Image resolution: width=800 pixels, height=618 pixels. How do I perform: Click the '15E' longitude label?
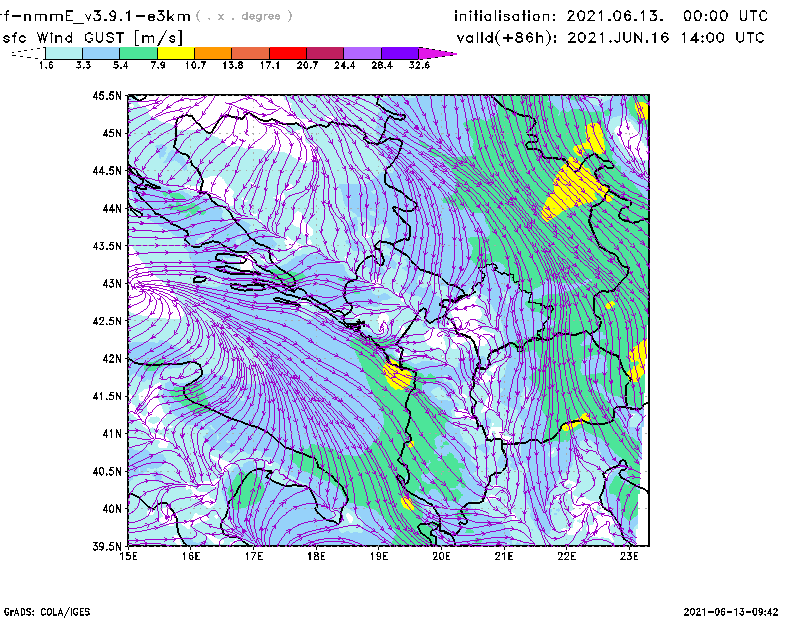click(129, 556)
